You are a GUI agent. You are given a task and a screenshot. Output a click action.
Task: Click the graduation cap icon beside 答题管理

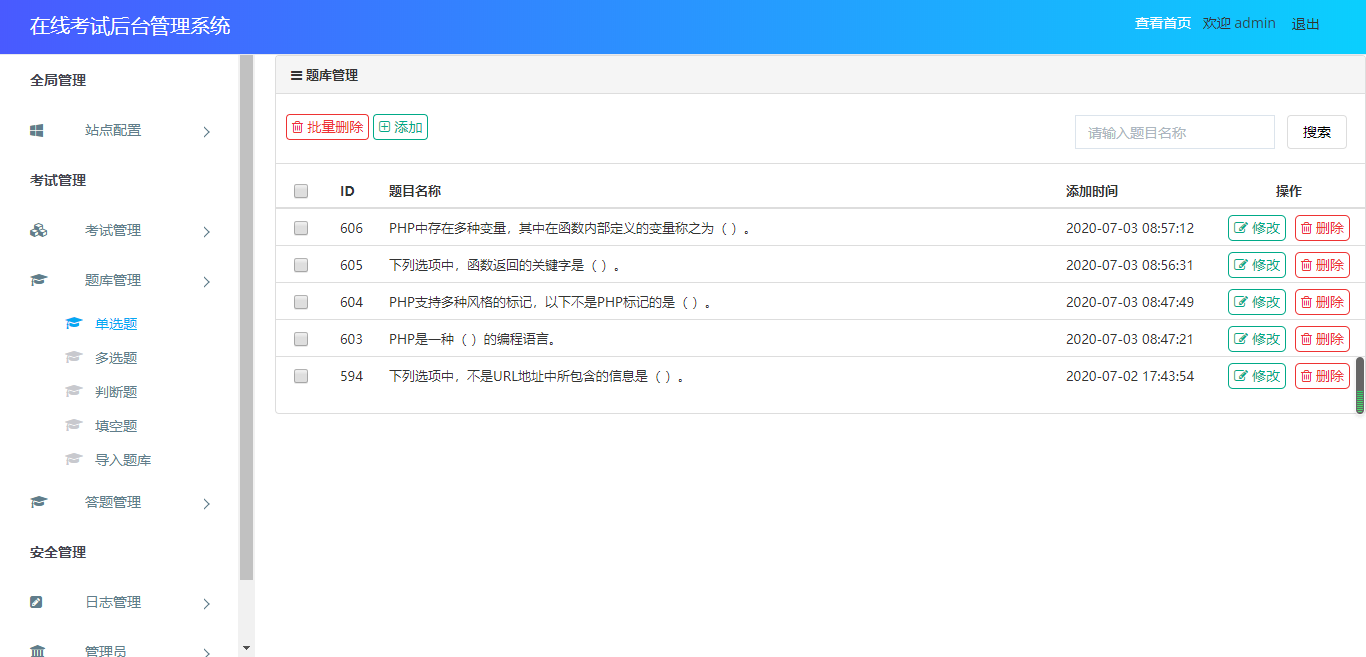click(38, 502)
